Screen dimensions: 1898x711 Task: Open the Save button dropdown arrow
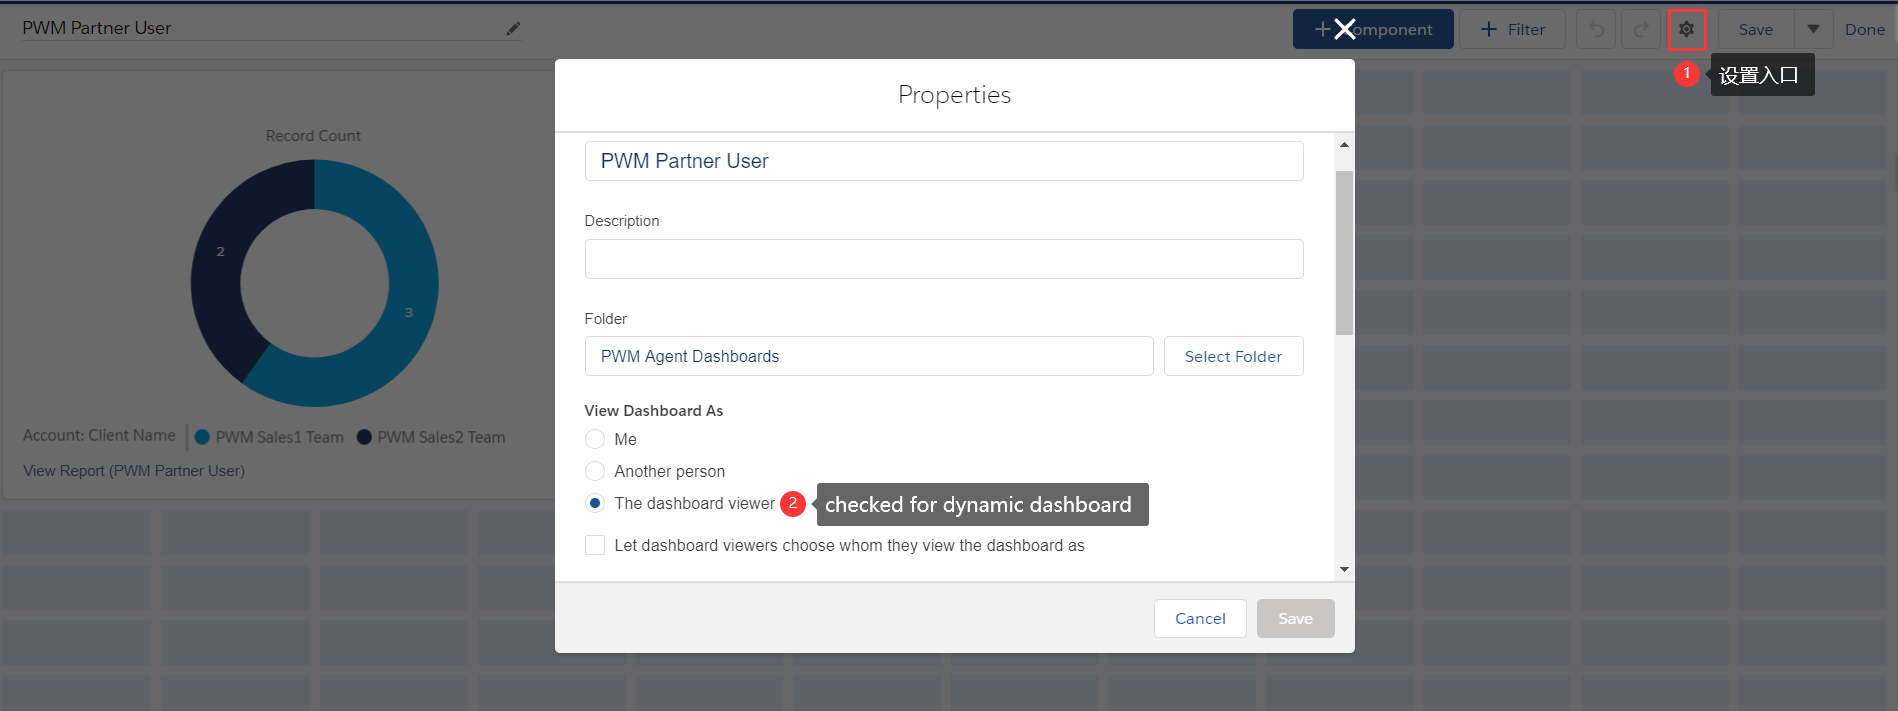[1814, 29]
